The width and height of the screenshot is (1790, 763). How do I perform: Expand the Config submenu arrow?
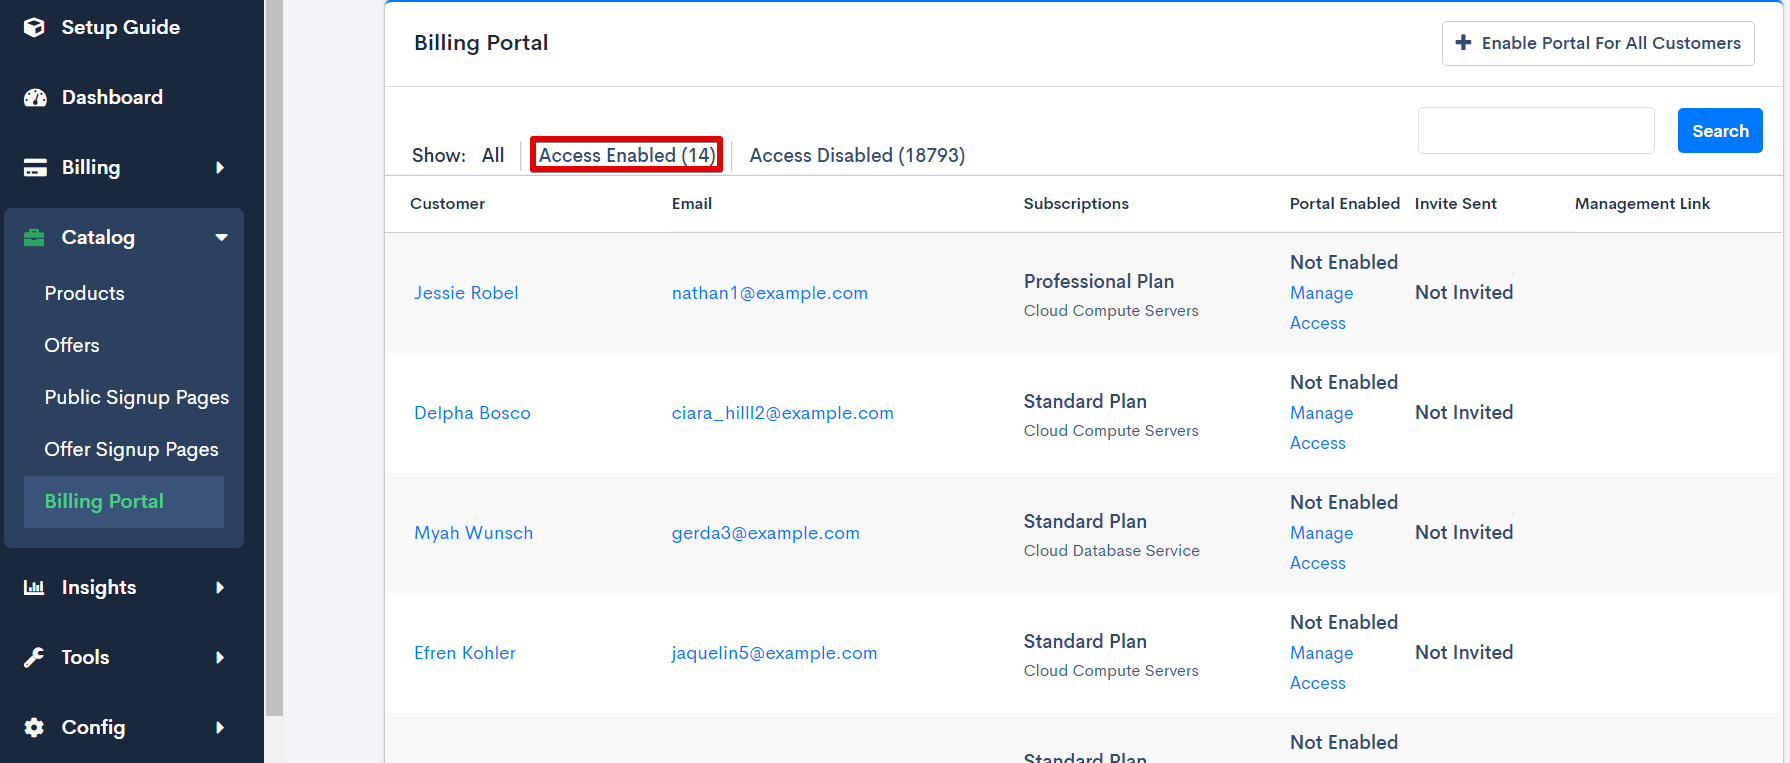tap(220, 727)
